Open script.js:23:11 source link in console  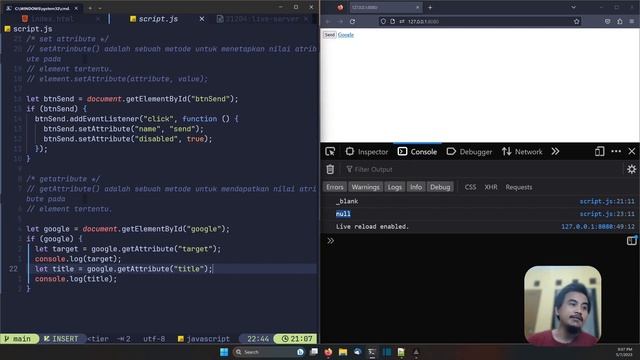point(607,214)
